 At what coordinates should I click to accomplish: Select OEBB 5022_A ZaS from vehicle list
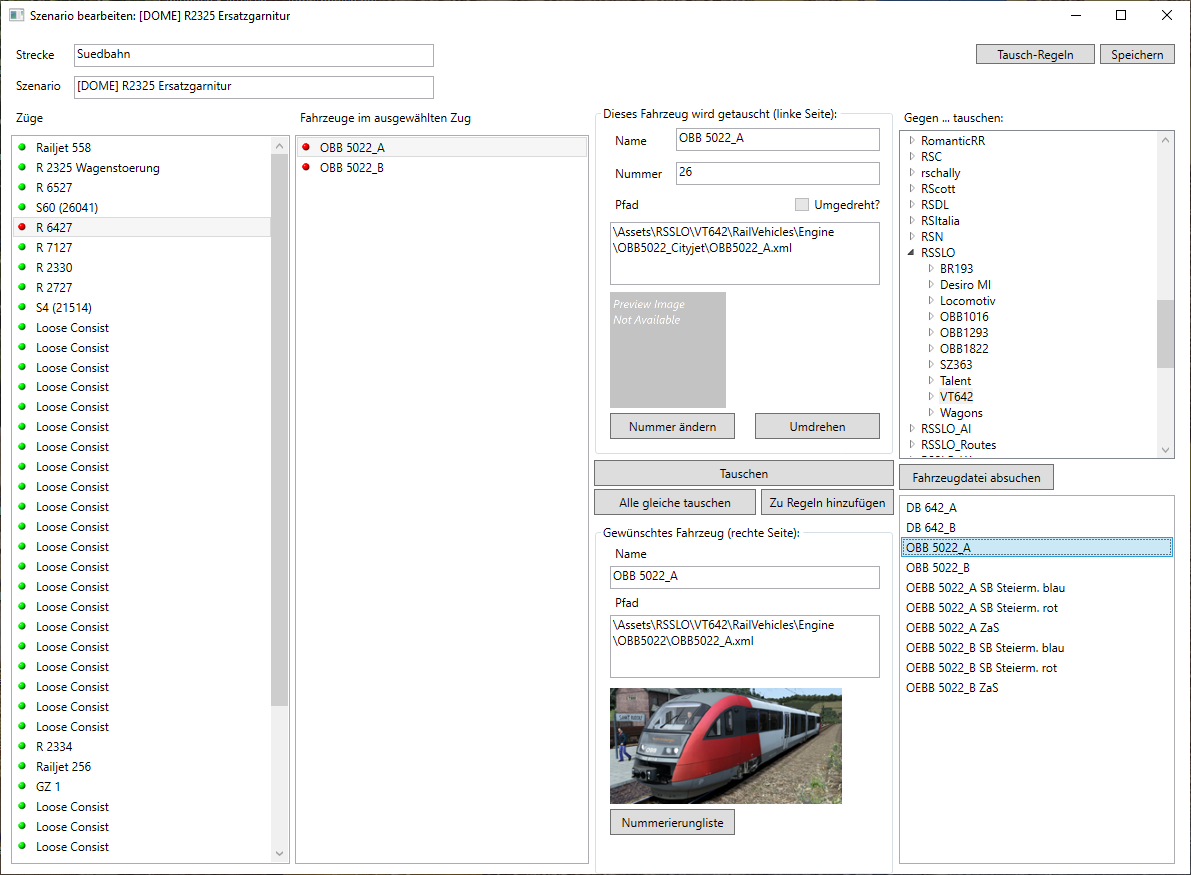click(951, 628)
